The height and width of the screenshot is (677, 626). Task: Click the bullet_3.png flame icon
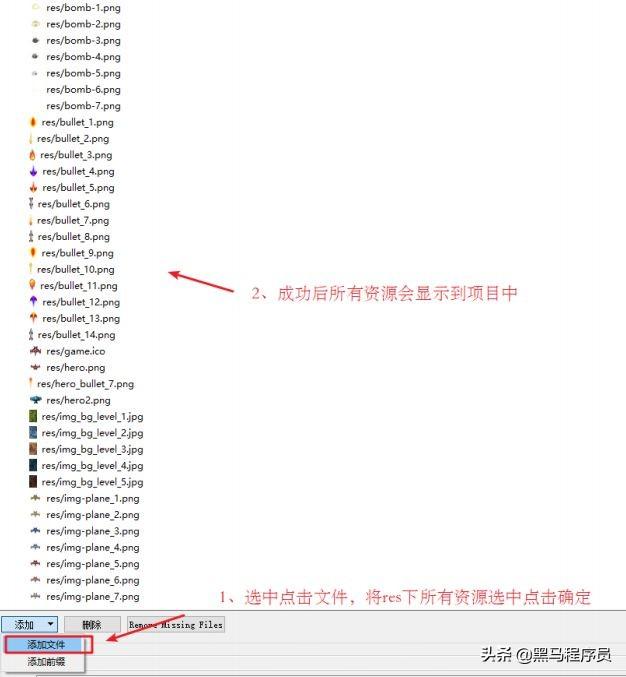click(32, 155)
